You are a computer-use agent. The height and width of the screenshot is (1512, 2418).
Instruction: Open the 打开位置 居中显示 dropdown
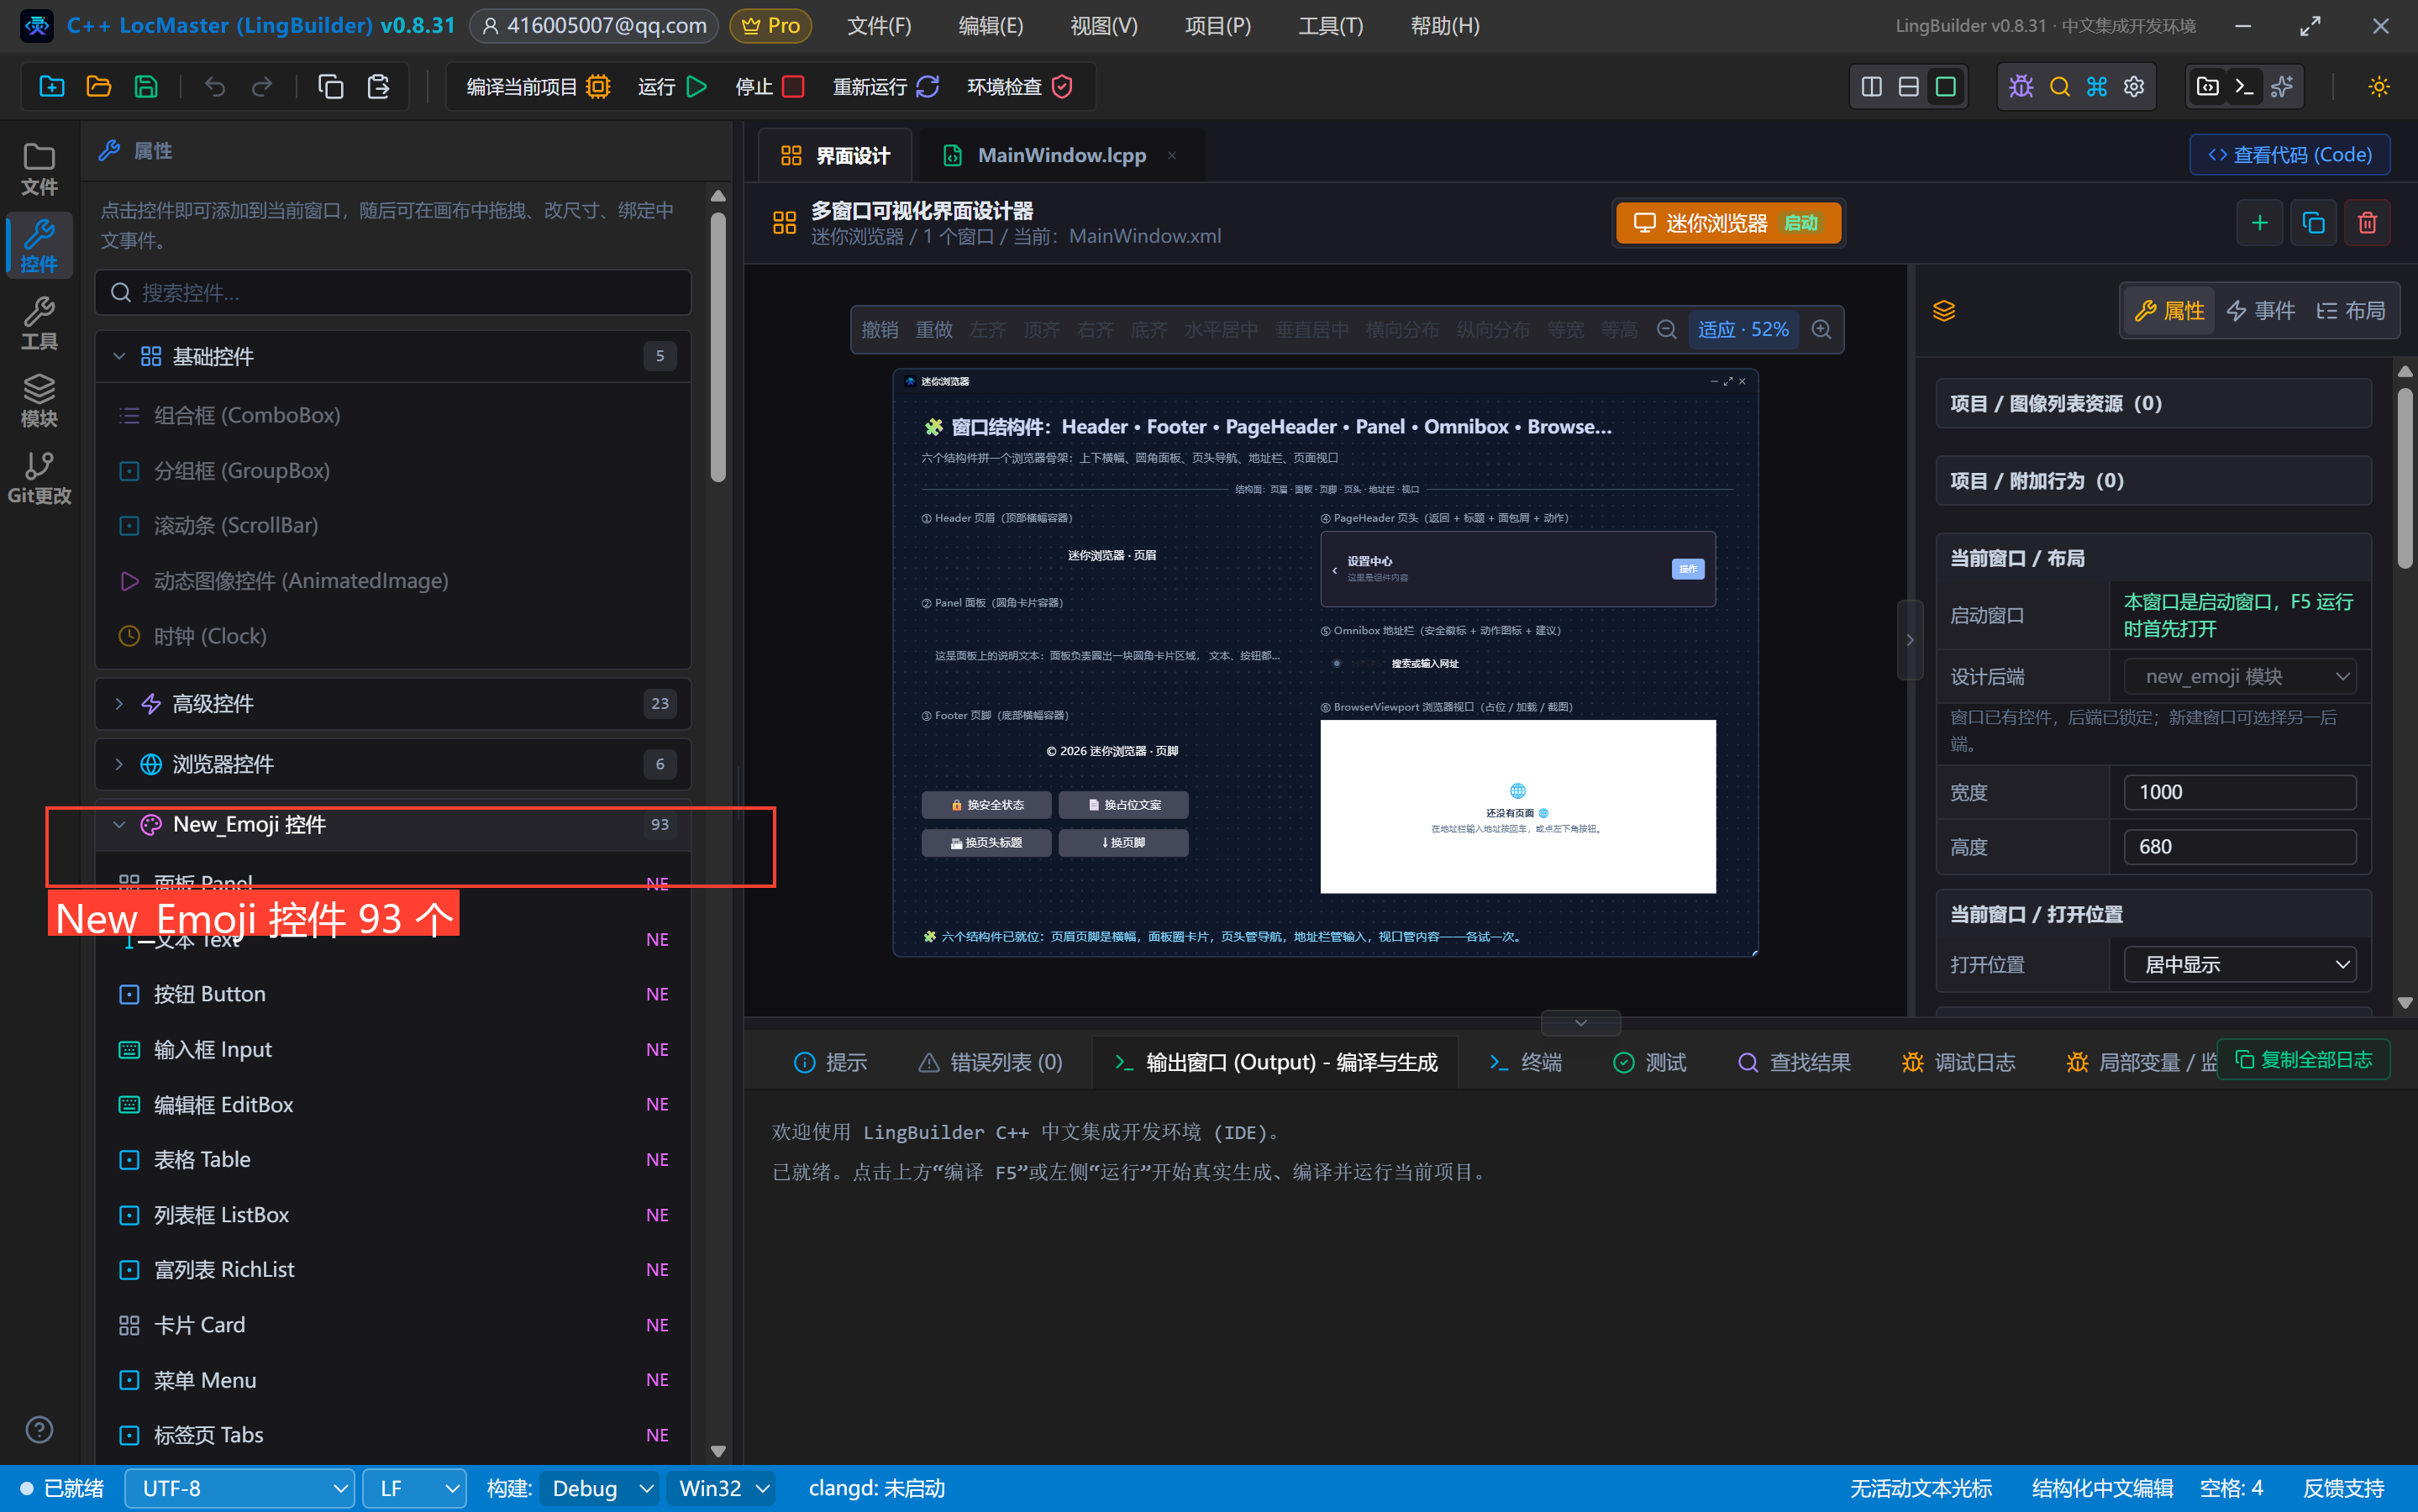coord(2240,965)
